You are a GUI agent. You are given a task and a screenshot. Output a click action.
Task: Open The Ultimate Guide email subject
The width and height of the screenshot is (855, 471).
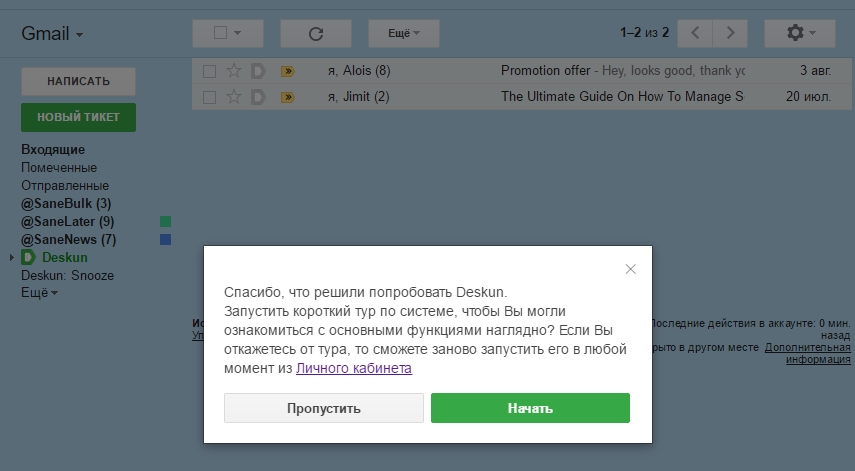click(x=622, y=96)
